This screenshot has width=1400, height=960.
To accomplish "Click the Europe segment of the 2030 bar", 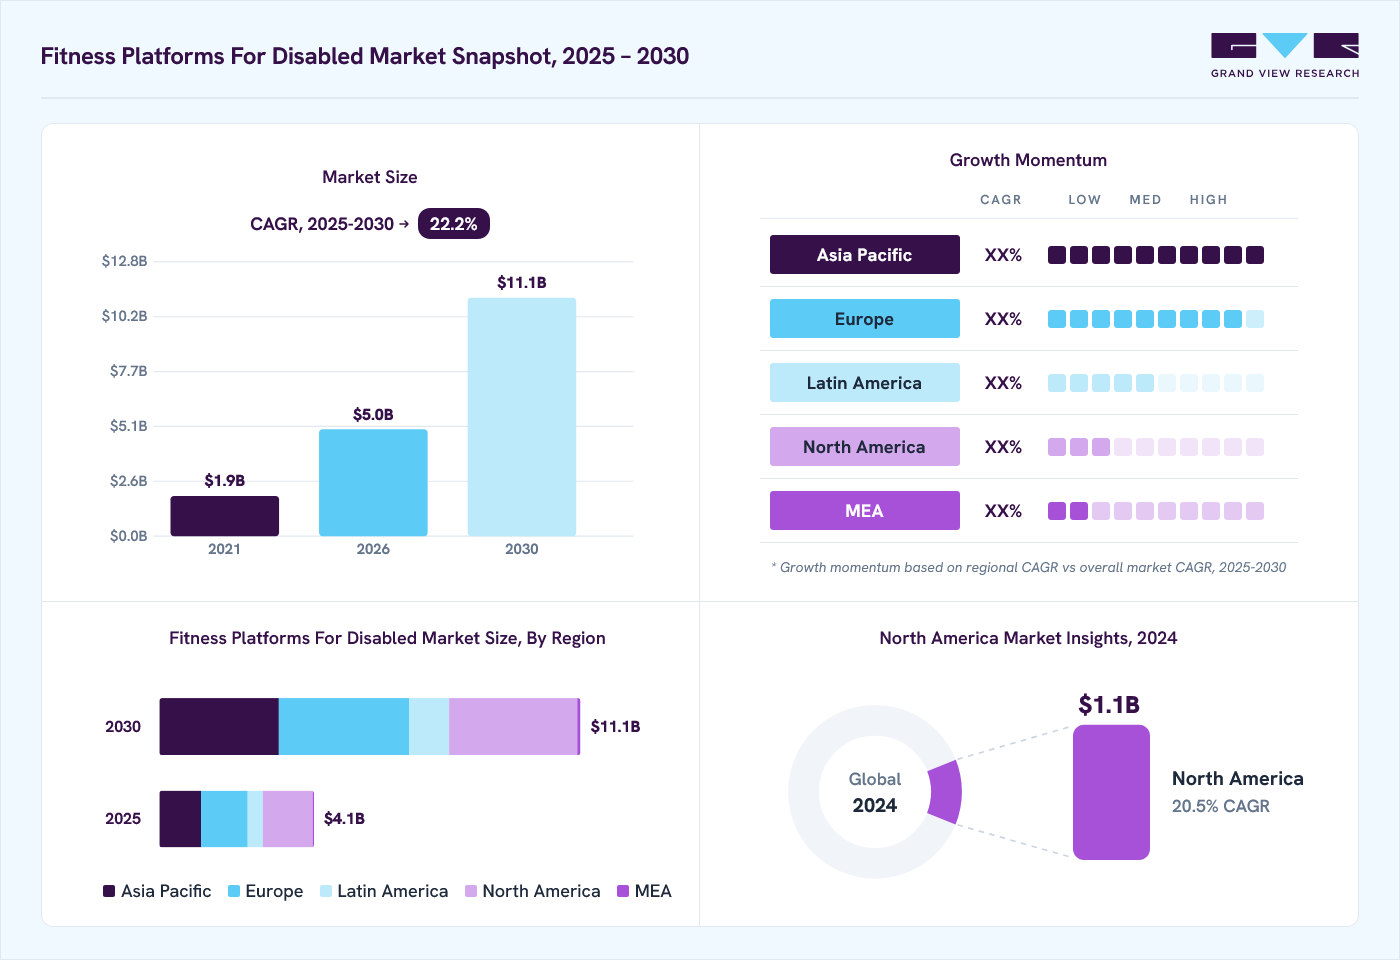I will pos(344,727).
